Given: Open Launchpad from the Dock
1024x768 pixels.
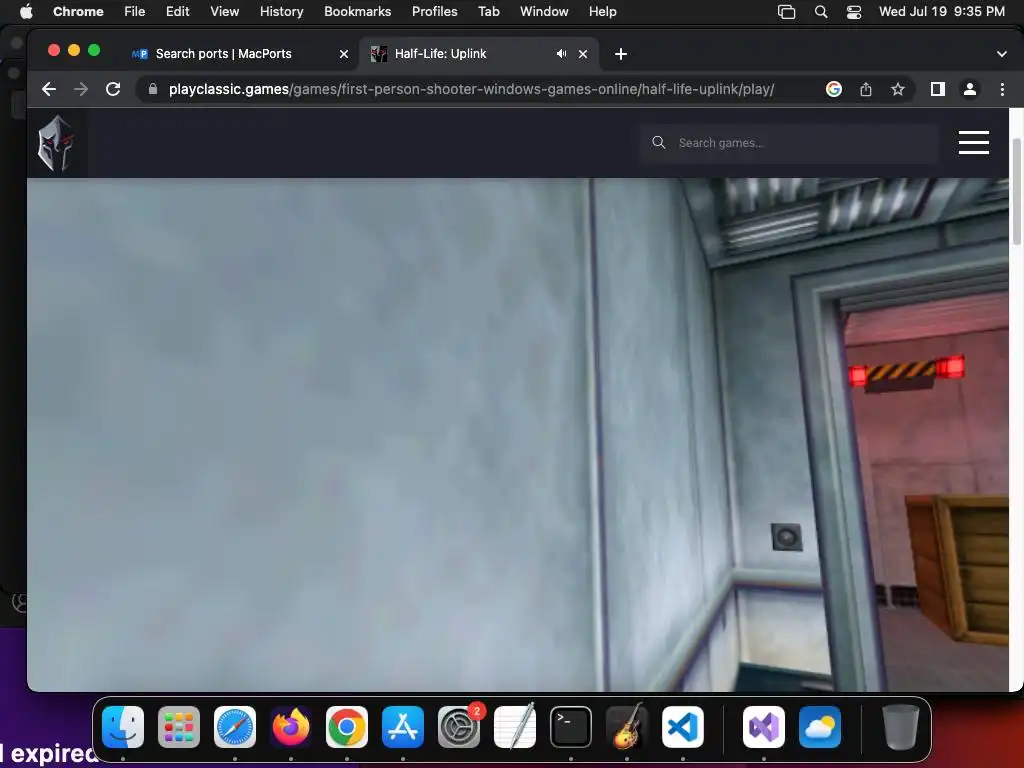Looking at the screenshot, I should [179, 727].
